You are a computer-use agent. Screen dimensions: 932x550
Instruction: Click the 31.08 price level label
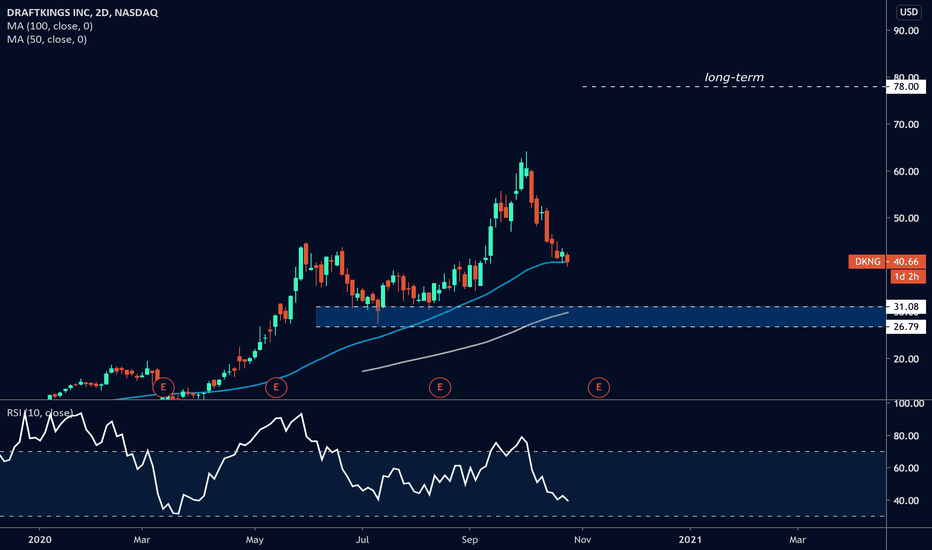[x=906, y=307]
